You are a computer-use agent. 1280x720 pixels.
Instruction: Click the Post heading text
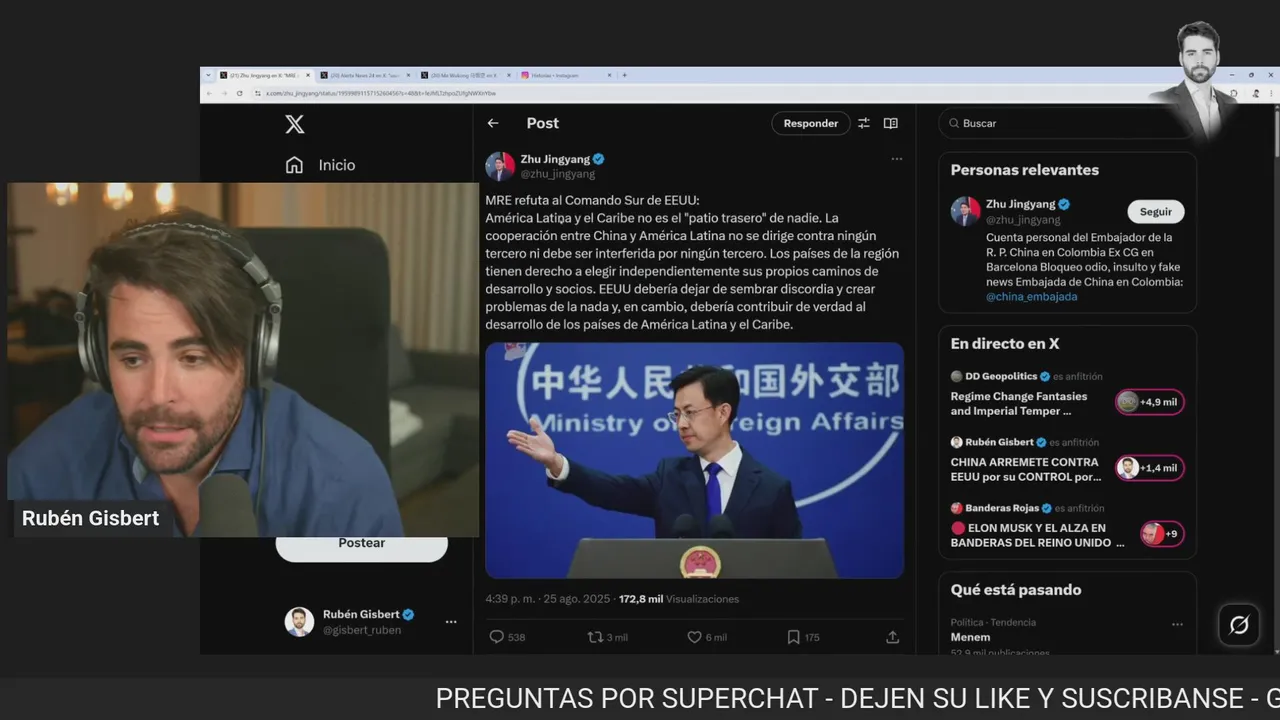542,123
